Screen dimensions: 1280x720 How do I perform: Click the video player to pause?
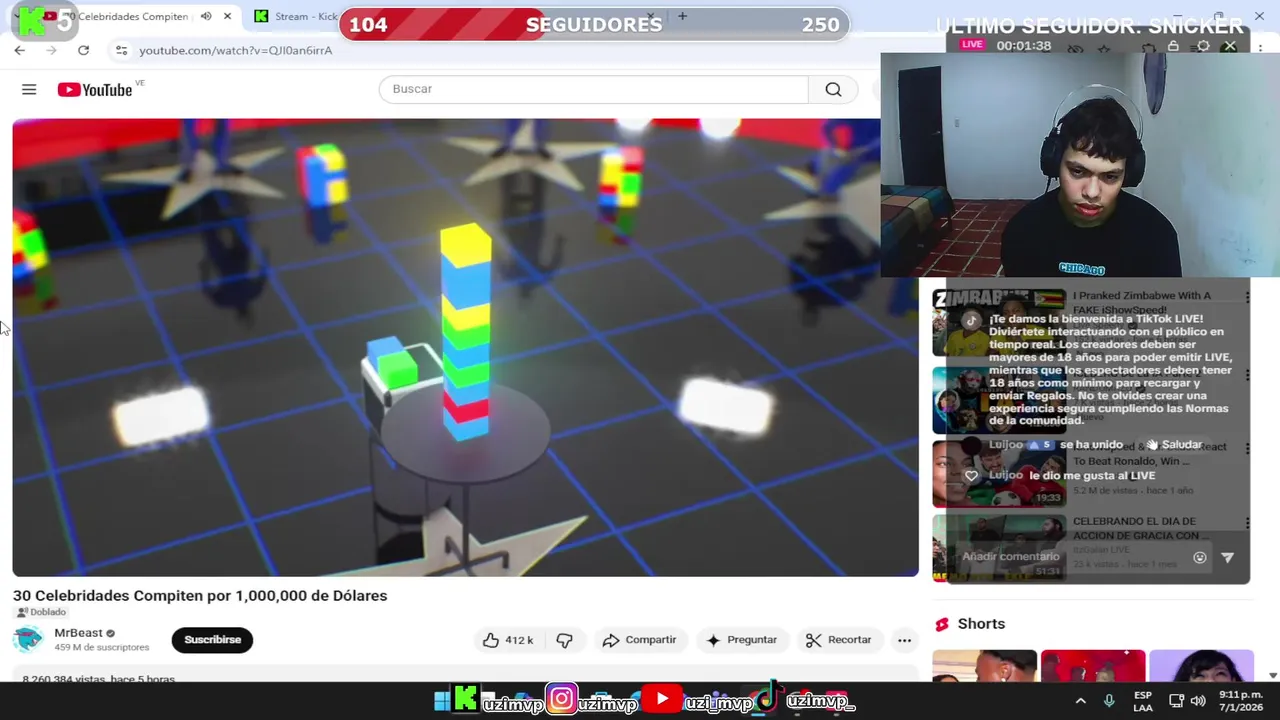pos(465,347)
